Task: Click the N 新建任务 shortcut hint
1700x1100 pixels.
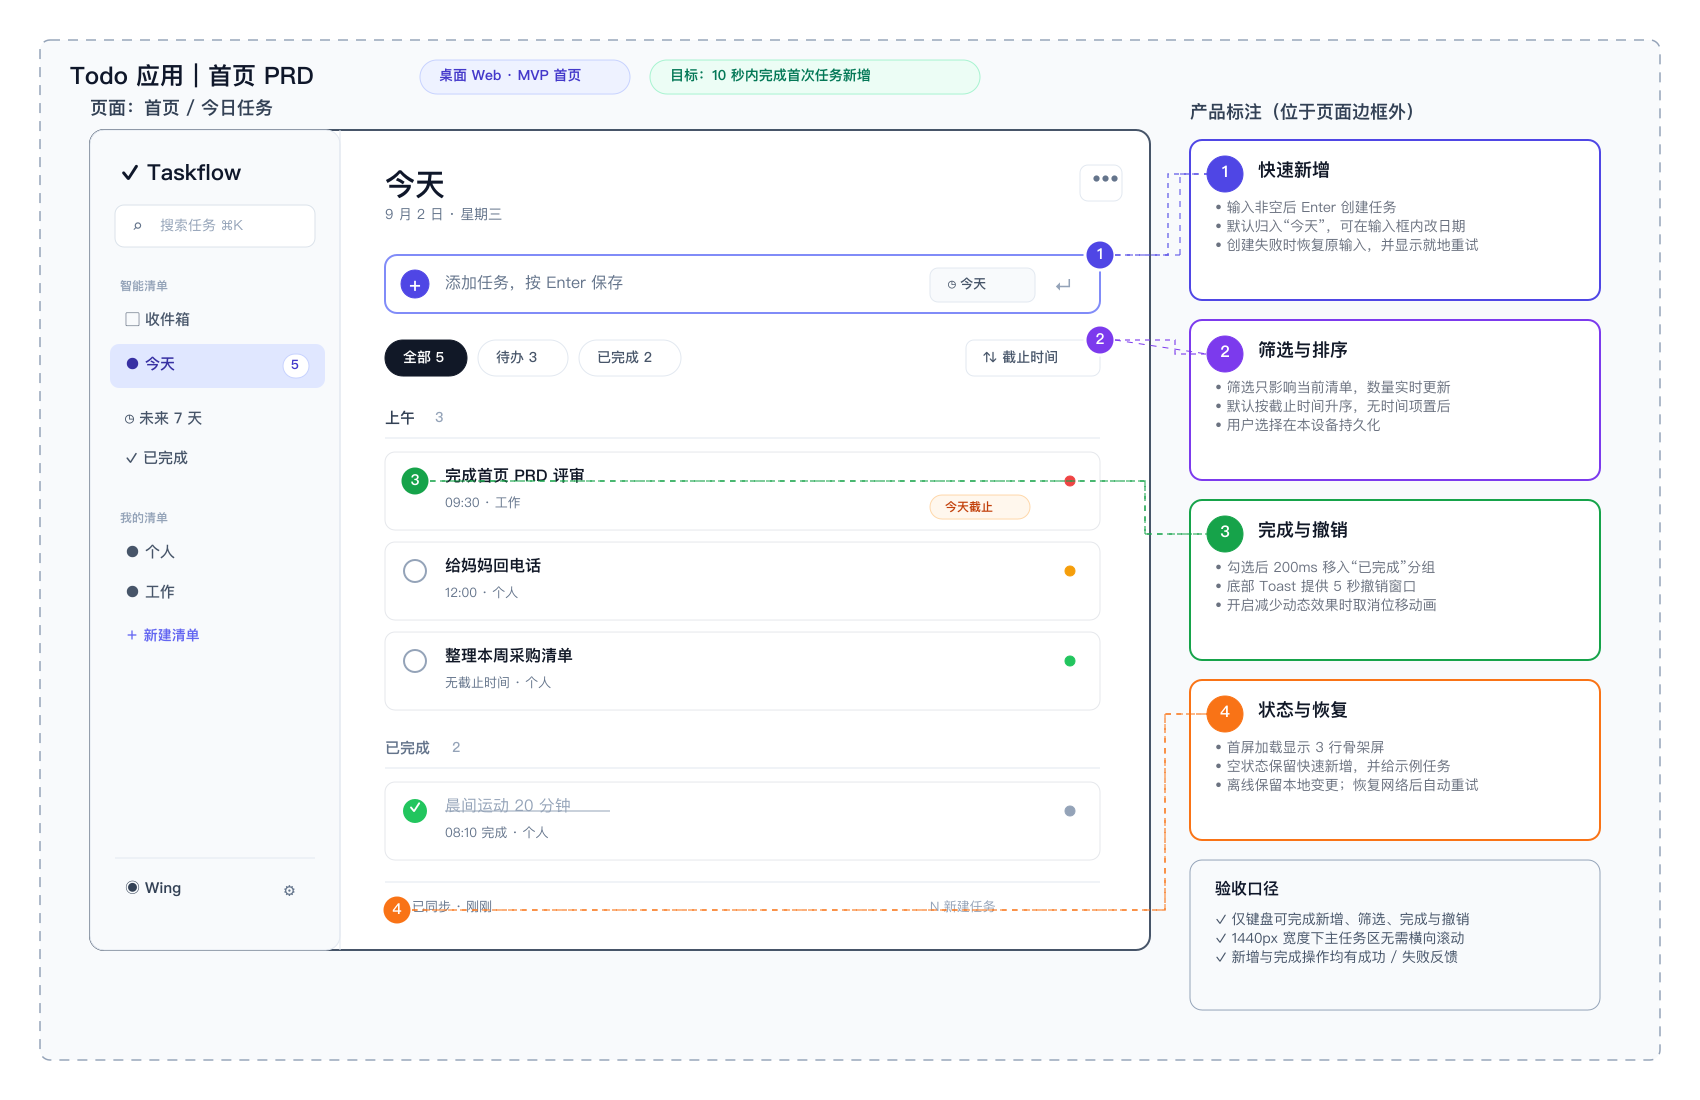Action: tap(963, 906)
